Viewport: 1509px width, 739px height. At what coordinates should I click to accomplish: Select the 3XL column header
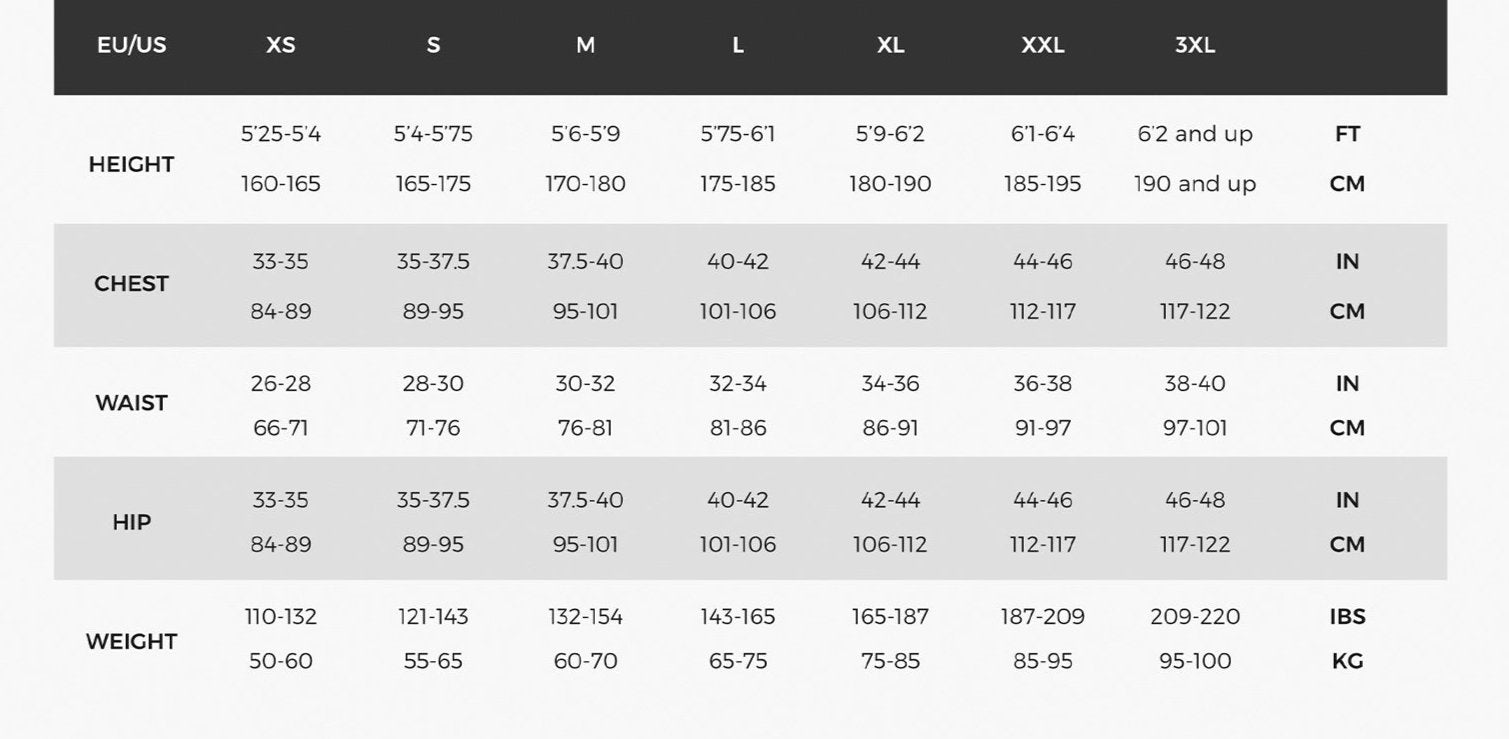pos(1195,46)
